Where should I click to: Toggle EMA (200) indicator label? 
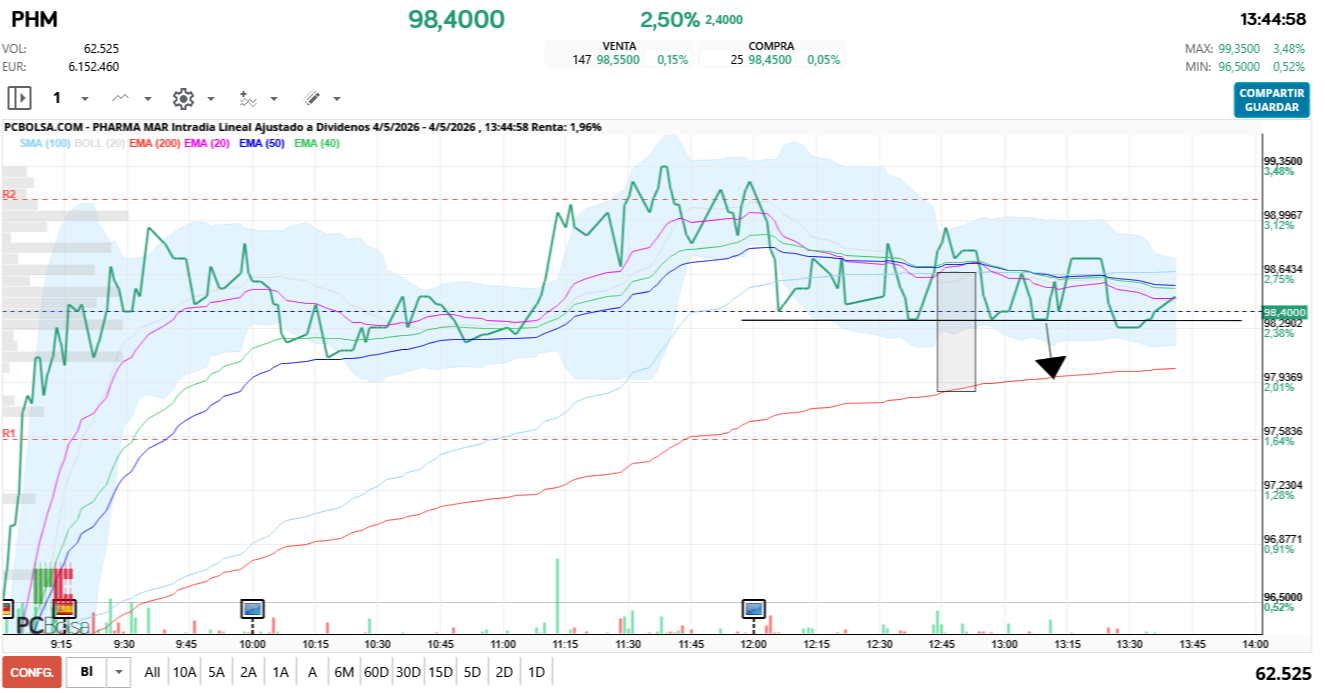155,144
